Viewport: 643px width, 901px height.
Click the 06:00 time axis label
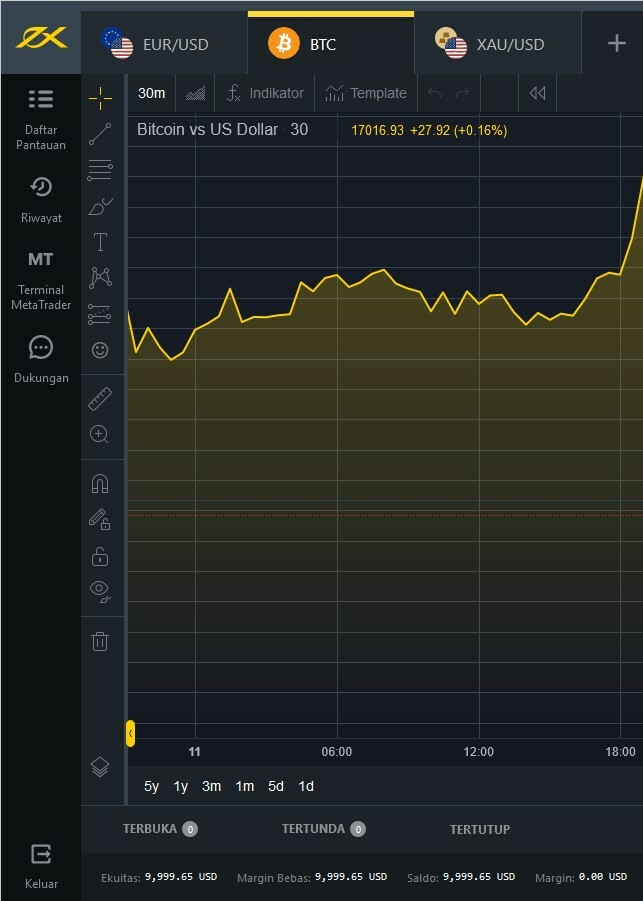(337, 752)
